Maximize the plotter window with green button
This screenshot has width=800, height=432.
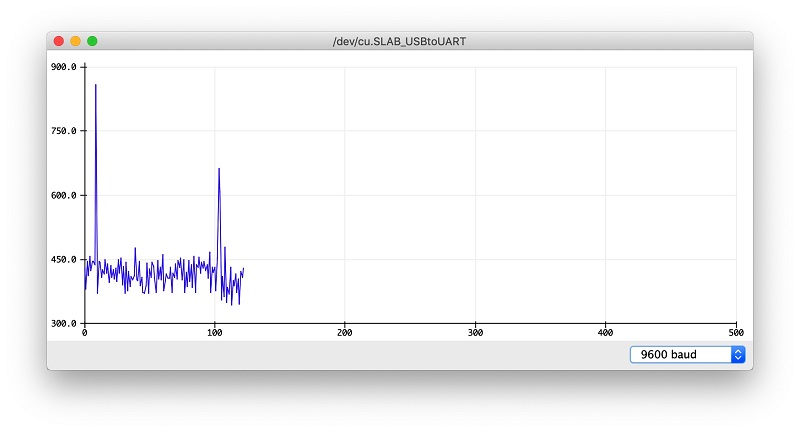coord(92,41)
